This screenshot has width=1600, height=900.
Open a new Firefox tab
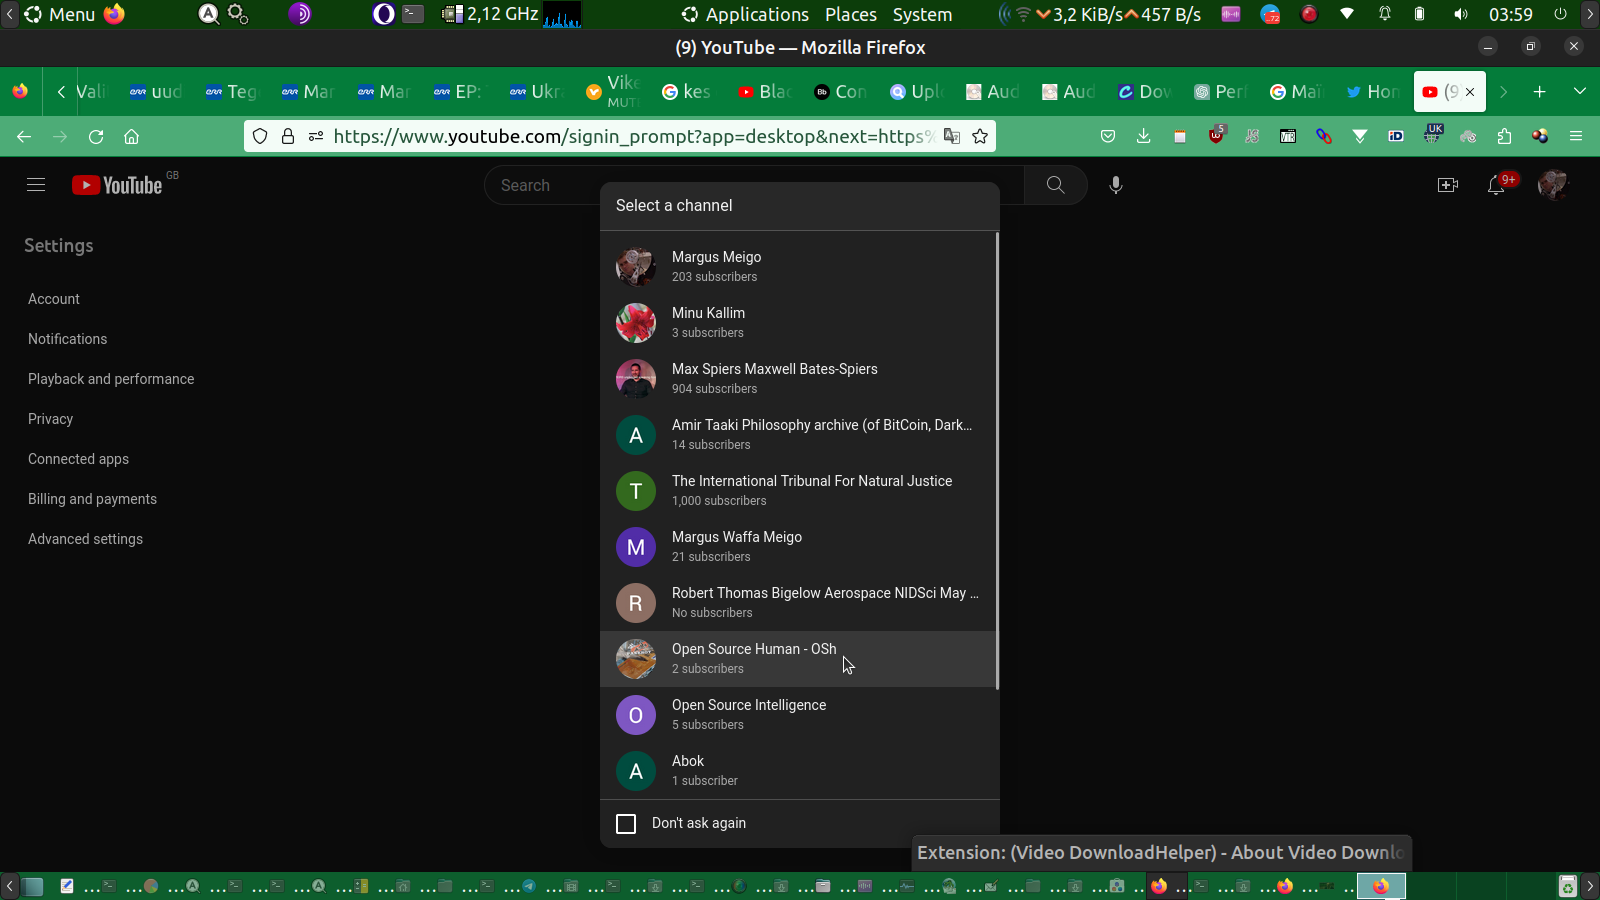coord(1540,92)
